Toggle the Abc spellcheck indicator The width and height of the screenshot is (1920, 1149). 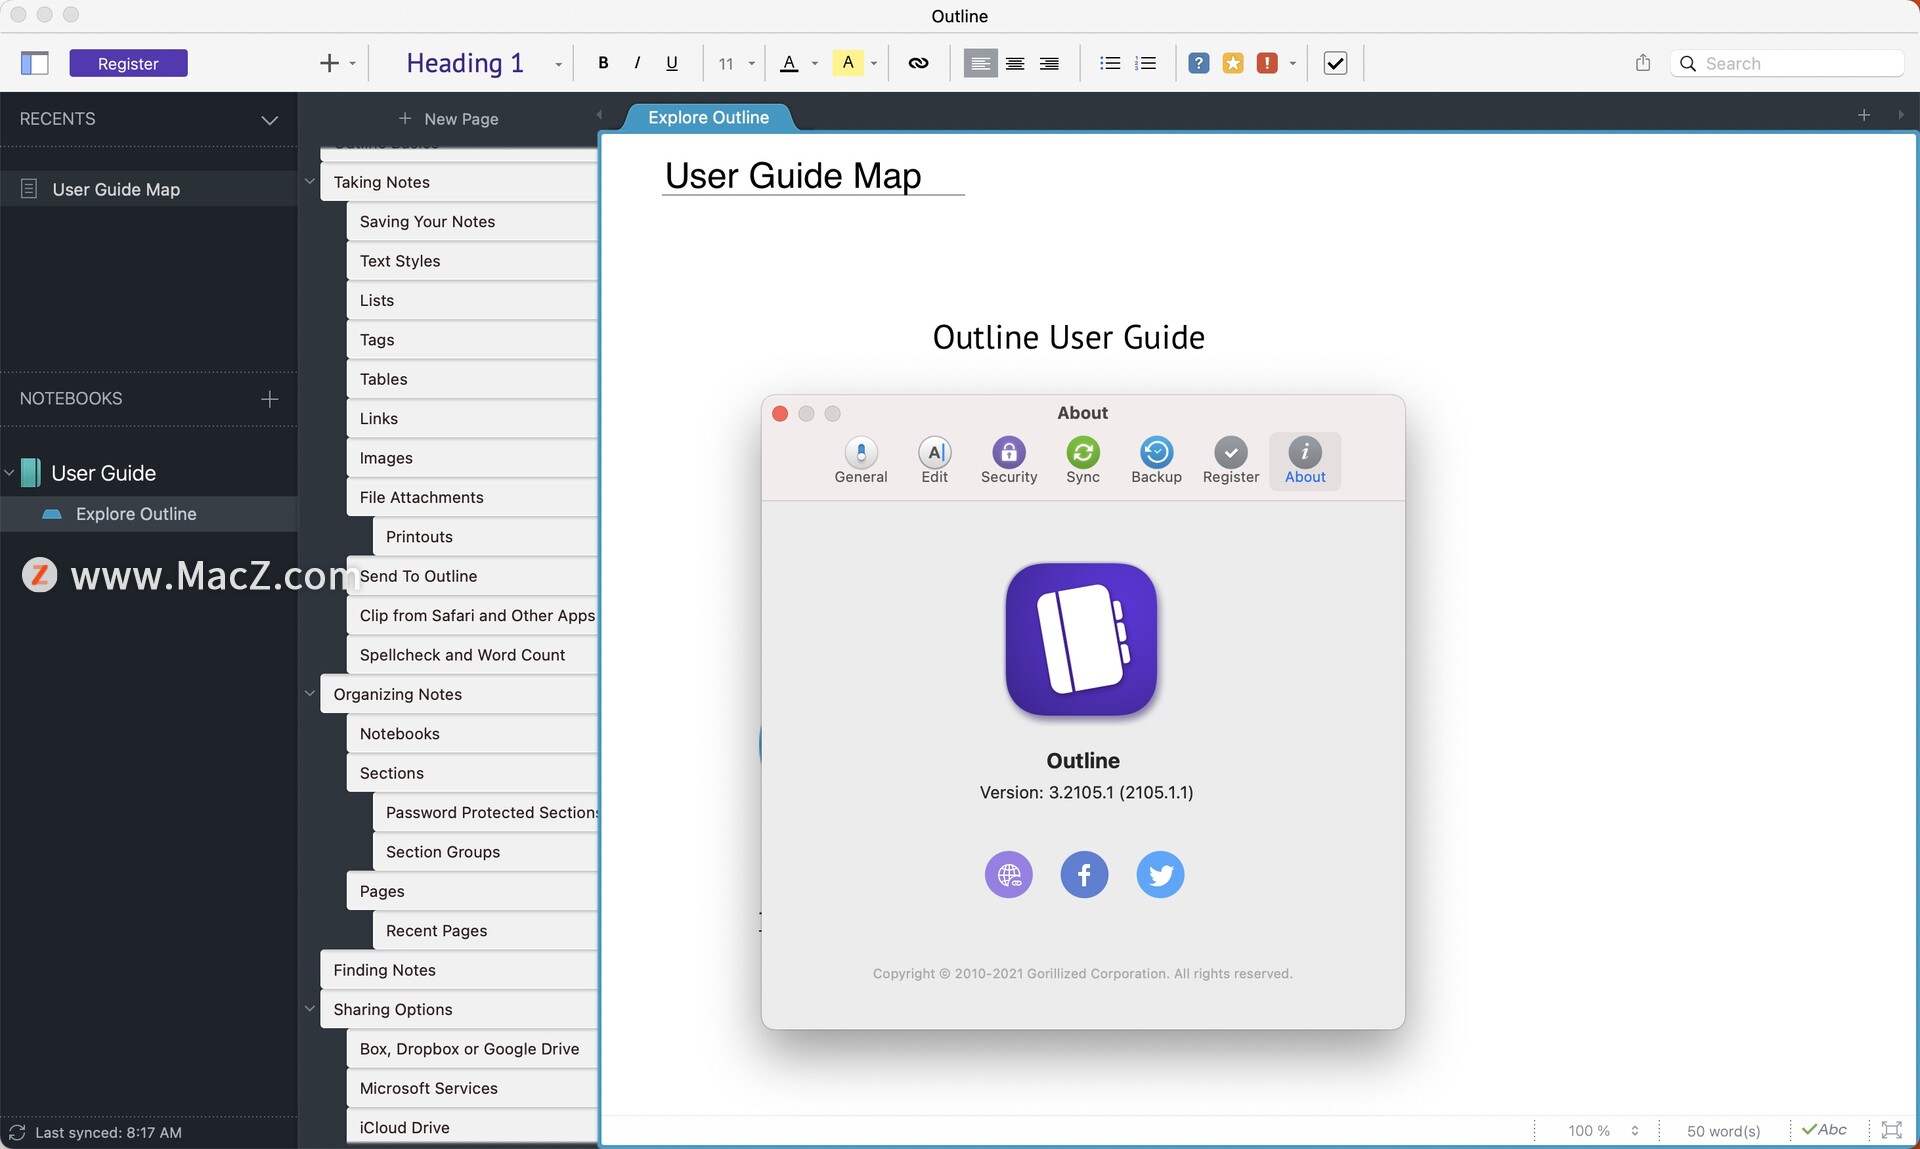(x=1825, y=1130)
